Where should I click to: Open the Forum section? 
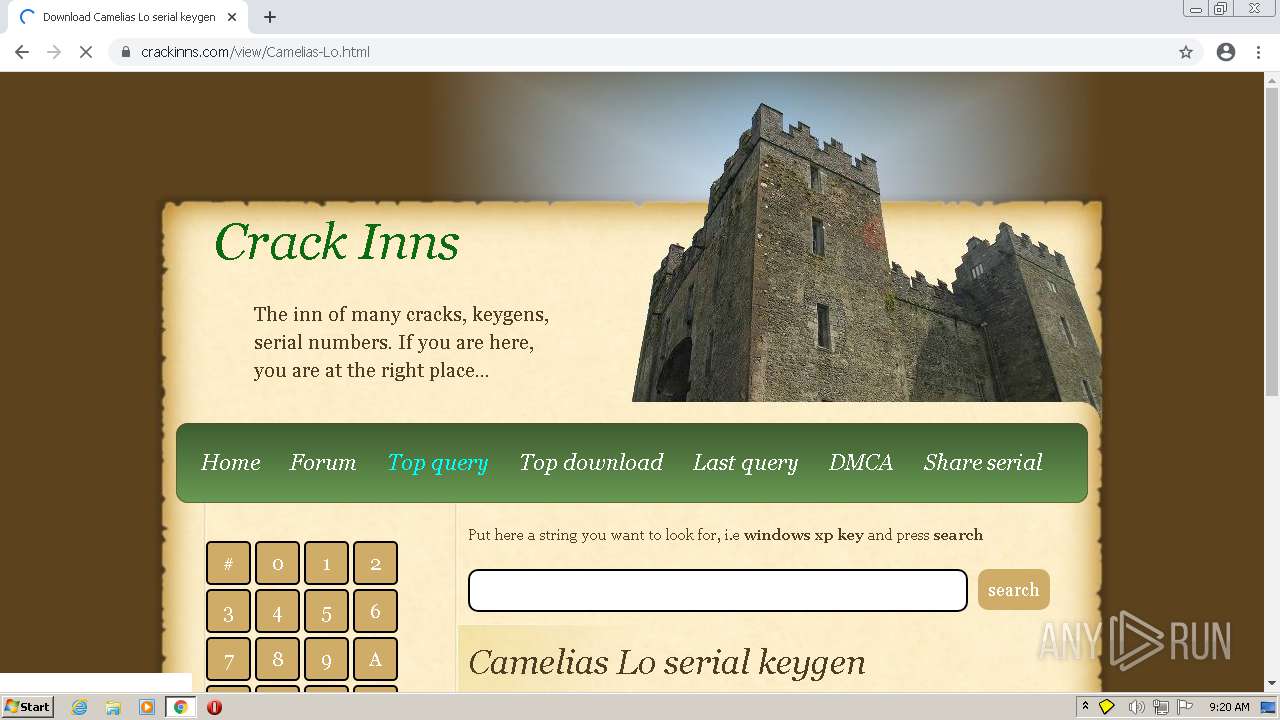click(x=323, y=462)
